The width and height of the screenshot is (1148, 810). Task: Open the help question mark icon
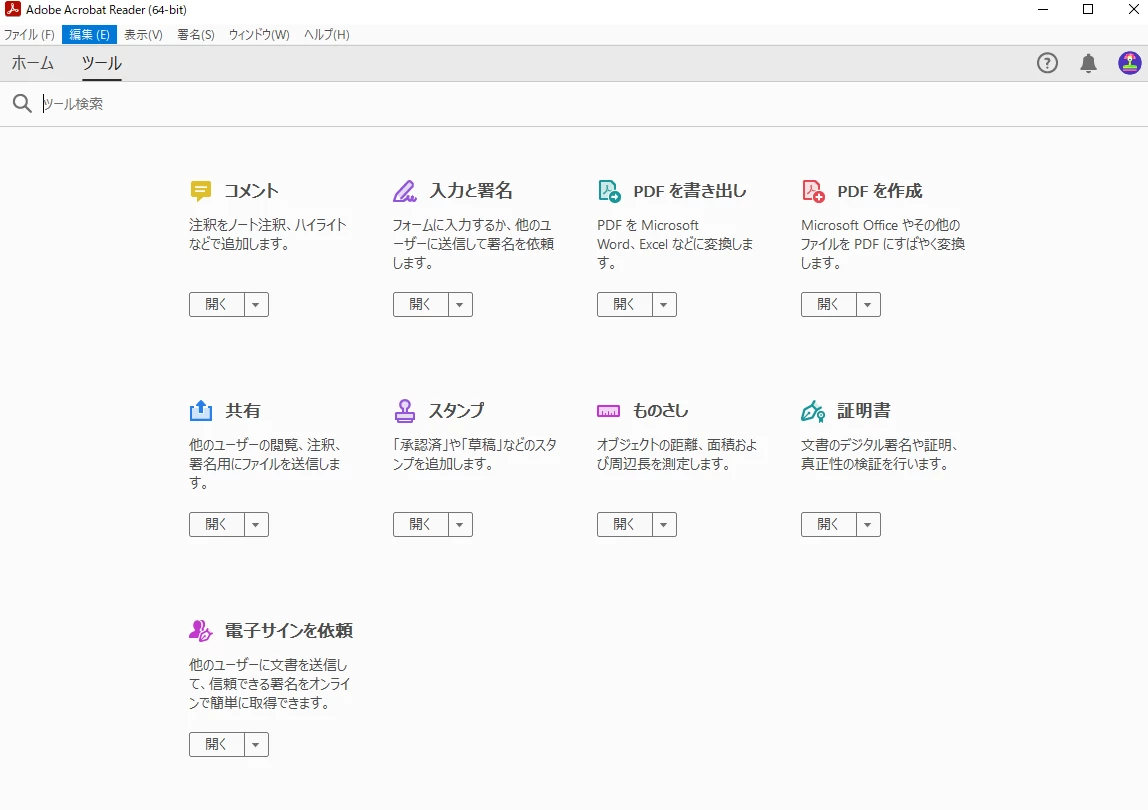point(1048,64)
